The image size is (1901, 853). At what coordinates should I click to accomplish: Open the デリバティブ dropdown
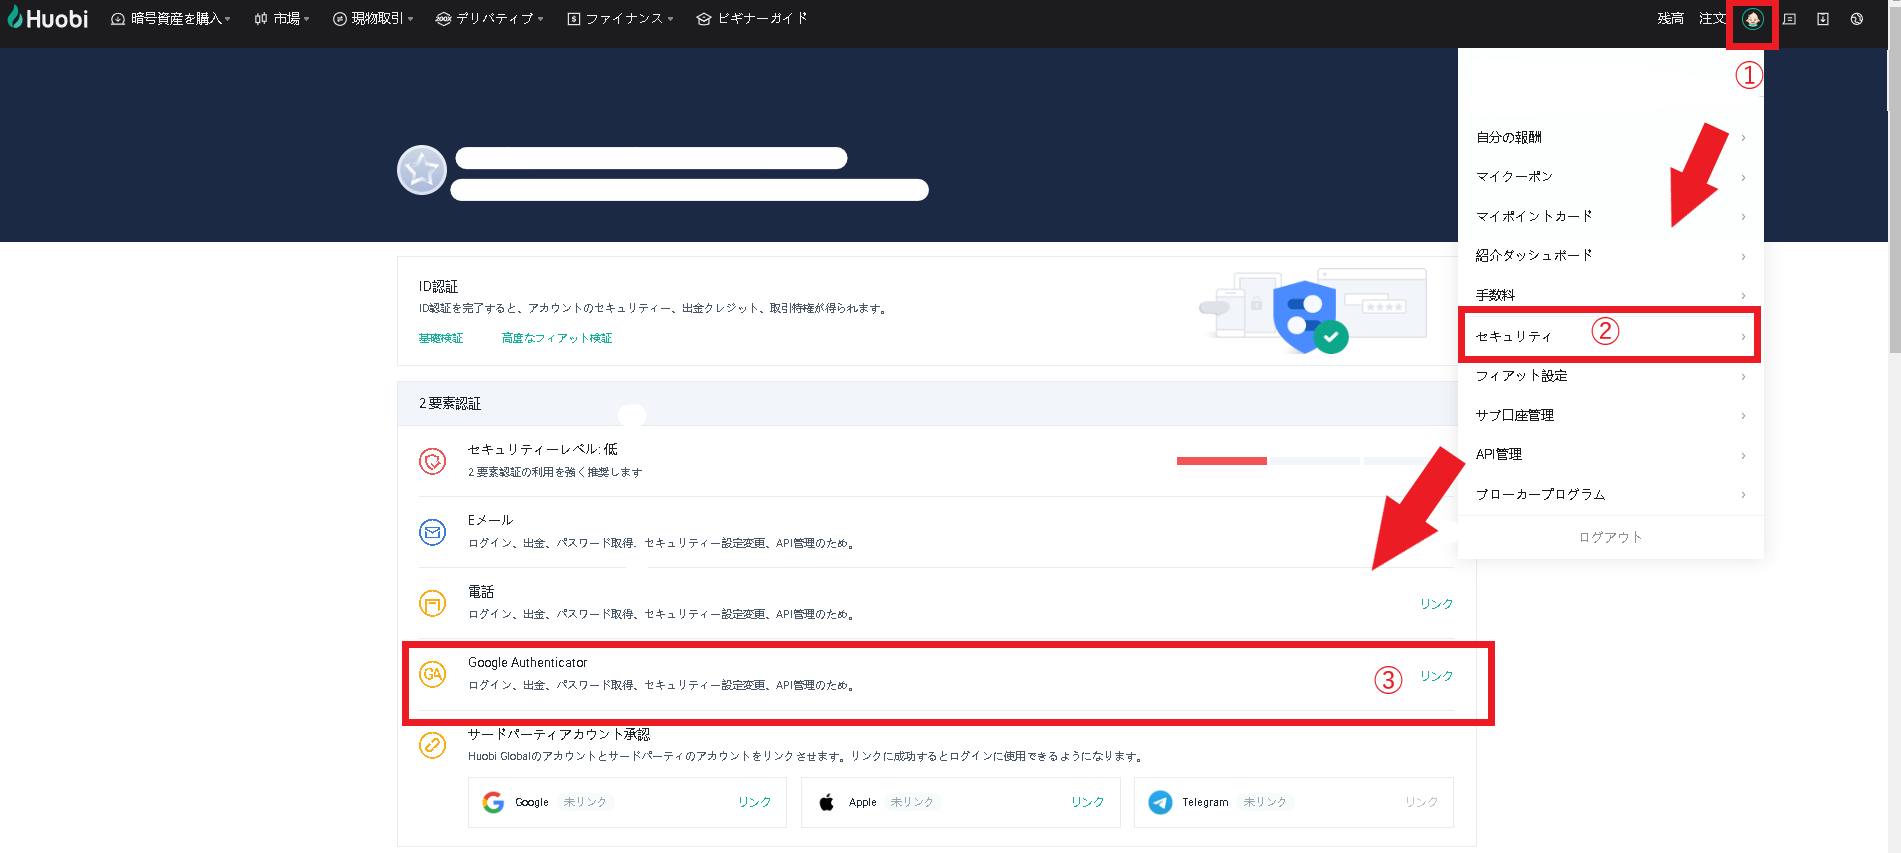(x=490, y=19)
